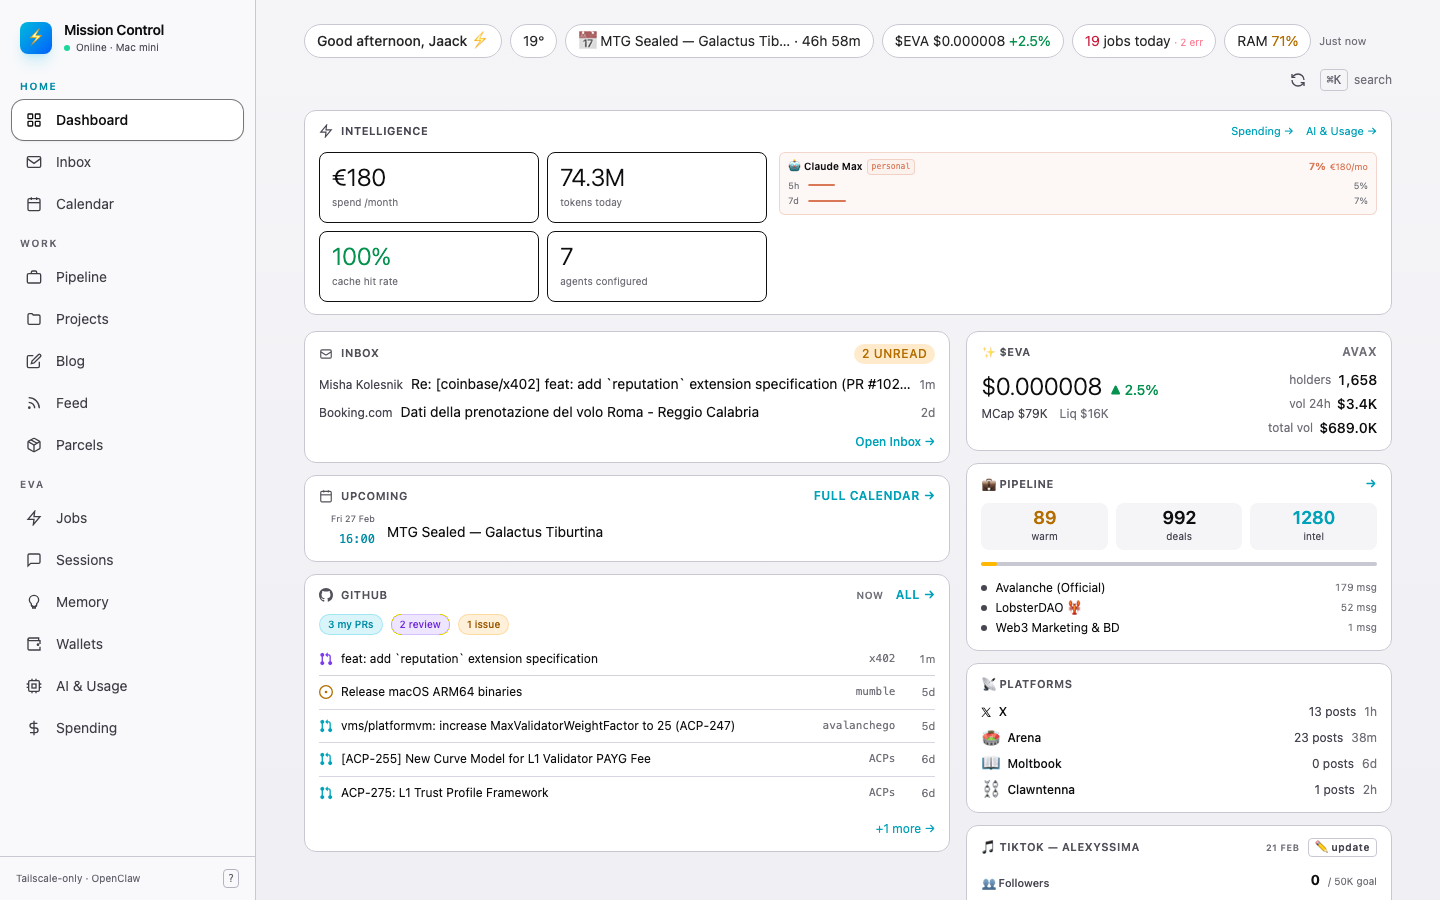Follow the AI & Usage link in Intelligence card
Image resolution: width=1440 pixels, height=900 pixels.
click(1341, 131)
